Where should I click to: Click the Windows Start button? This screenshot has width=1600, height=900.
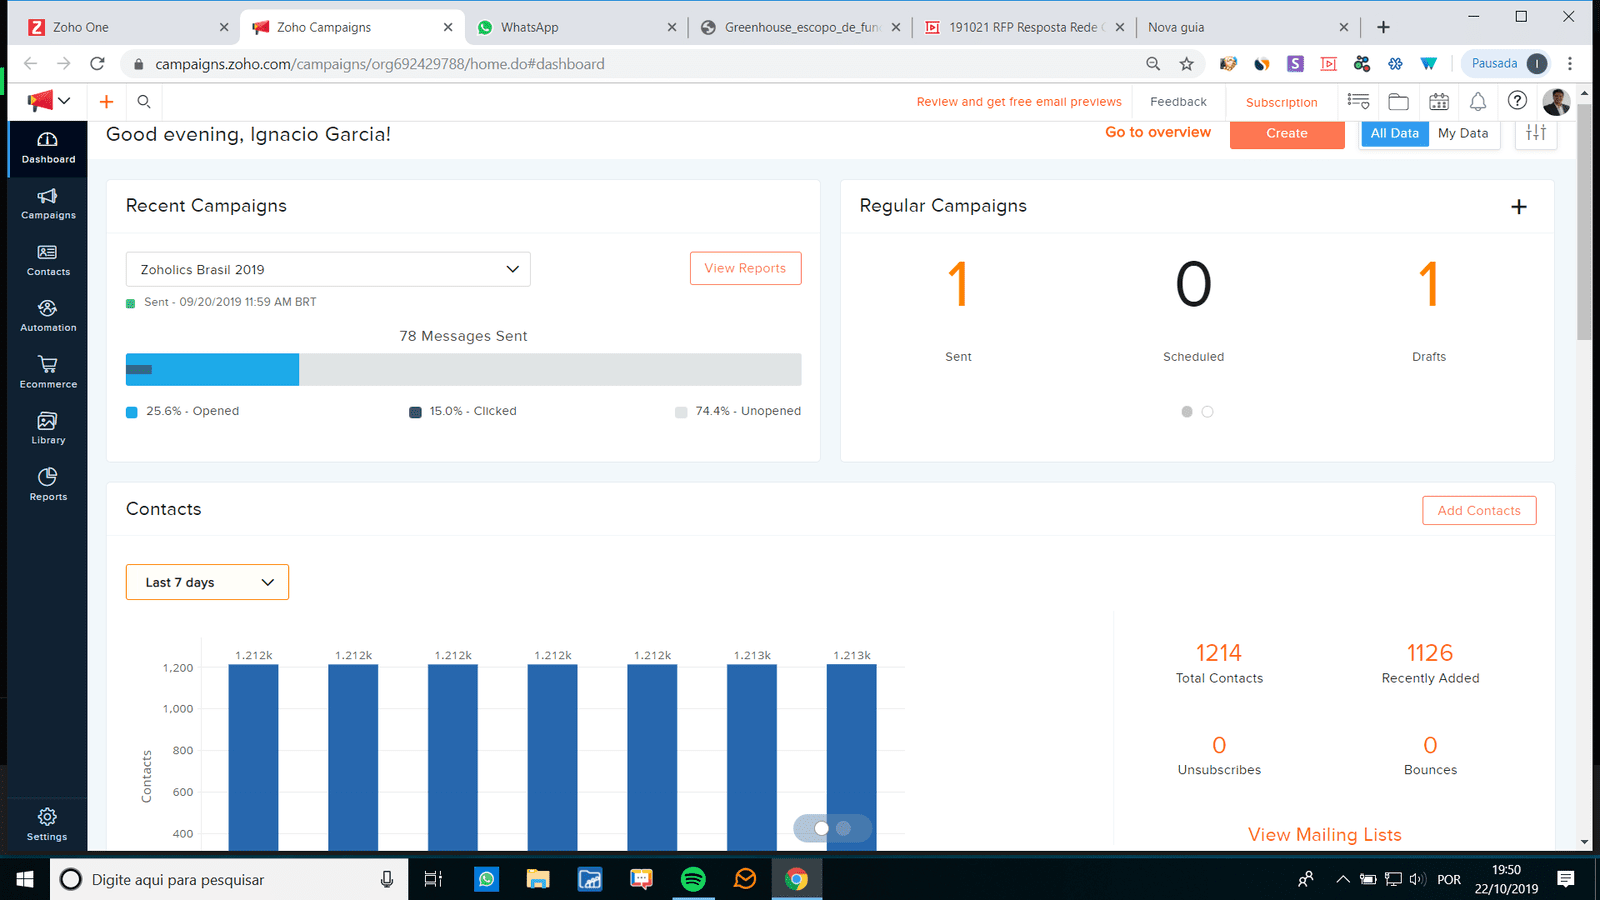pyautogui.click(x=24, y=879)
